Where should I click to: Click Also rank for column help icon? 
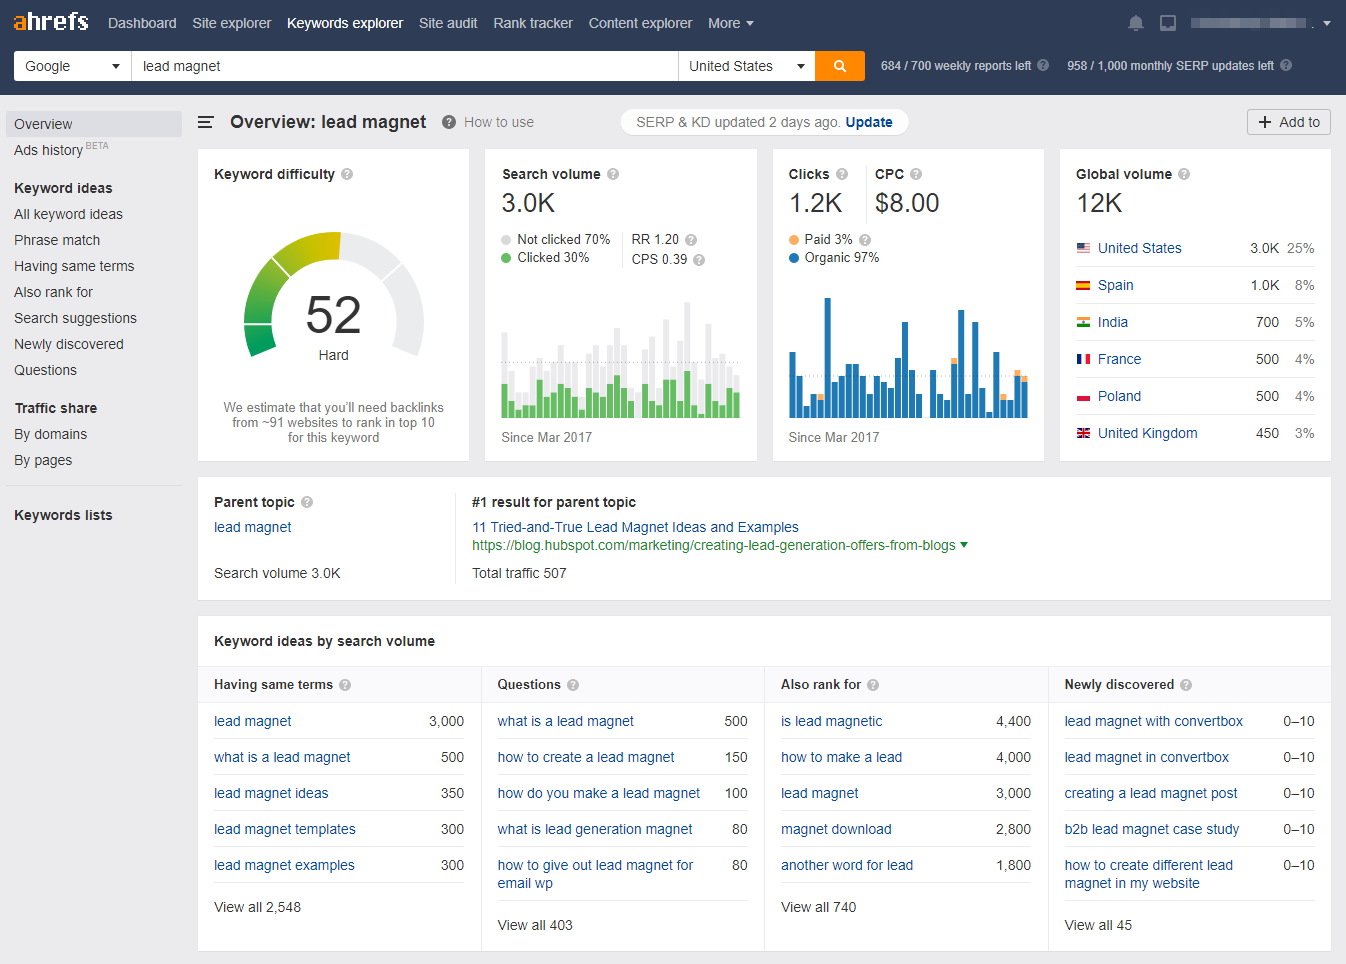[x=873, y=685]
